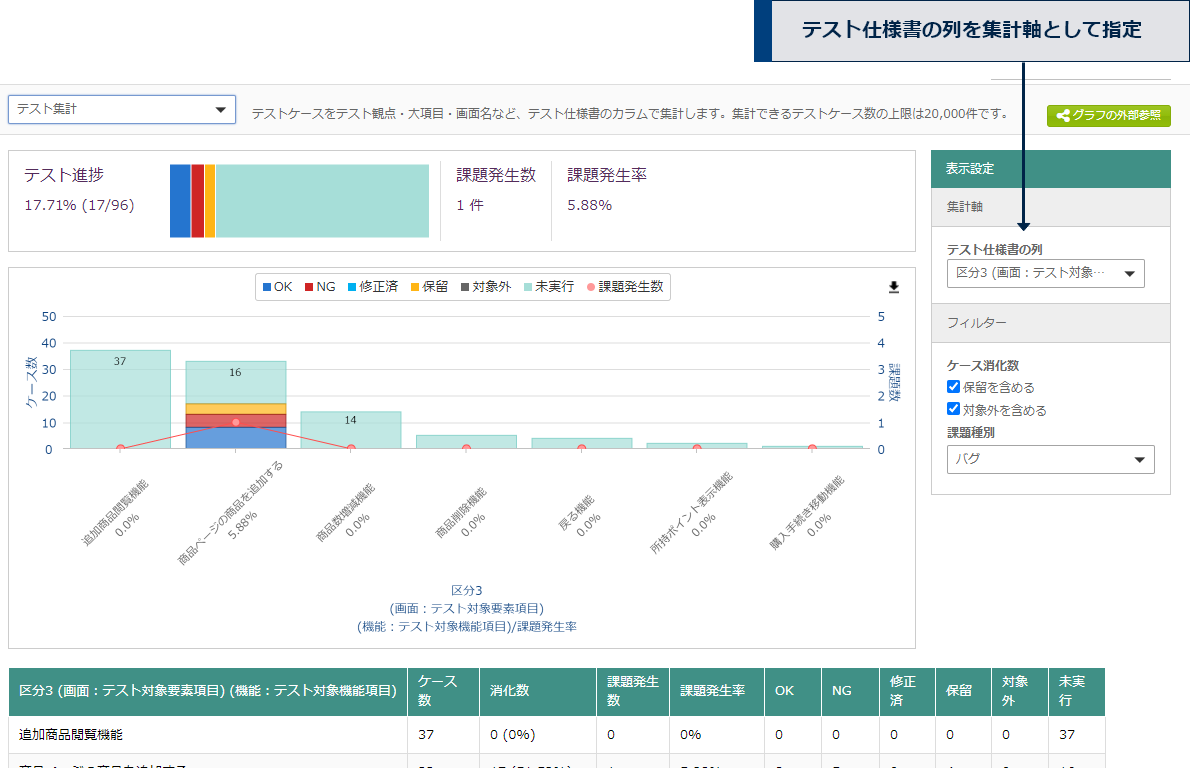Image resolution: width=1190 pixels, height=768 pixels.
Task: Toggle 課題発生数 legend item in chart
Action: (625, 287)
